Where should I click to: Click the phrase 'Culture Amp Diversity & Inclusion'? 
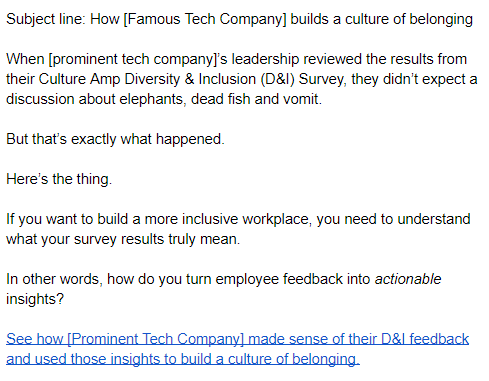pos(147,79)
